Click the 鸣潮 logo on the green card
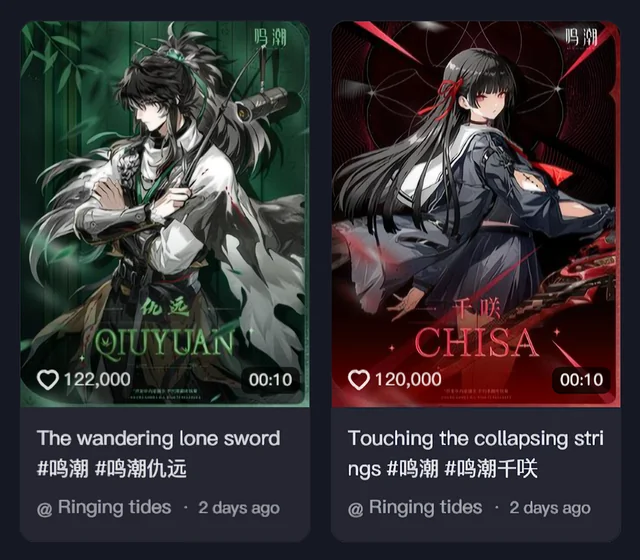The image size is (640, 560). [270, 38]
